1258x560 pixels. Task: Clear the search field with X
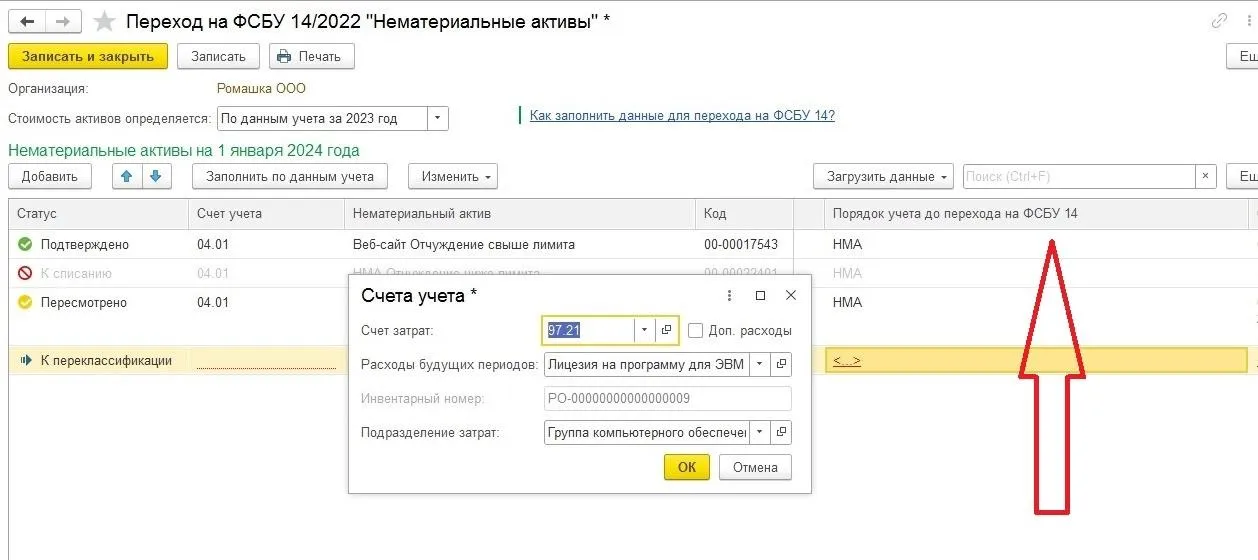[x=1207, y=177]
